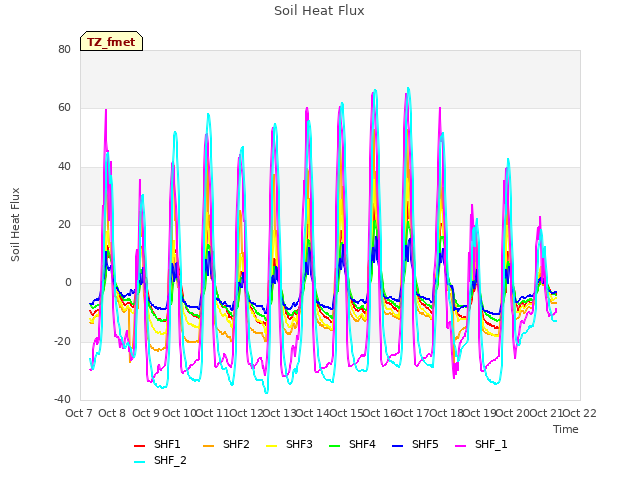640x480 pixels.
Task: Click the 80 y-axis tick label
Action: coord(64,49)
